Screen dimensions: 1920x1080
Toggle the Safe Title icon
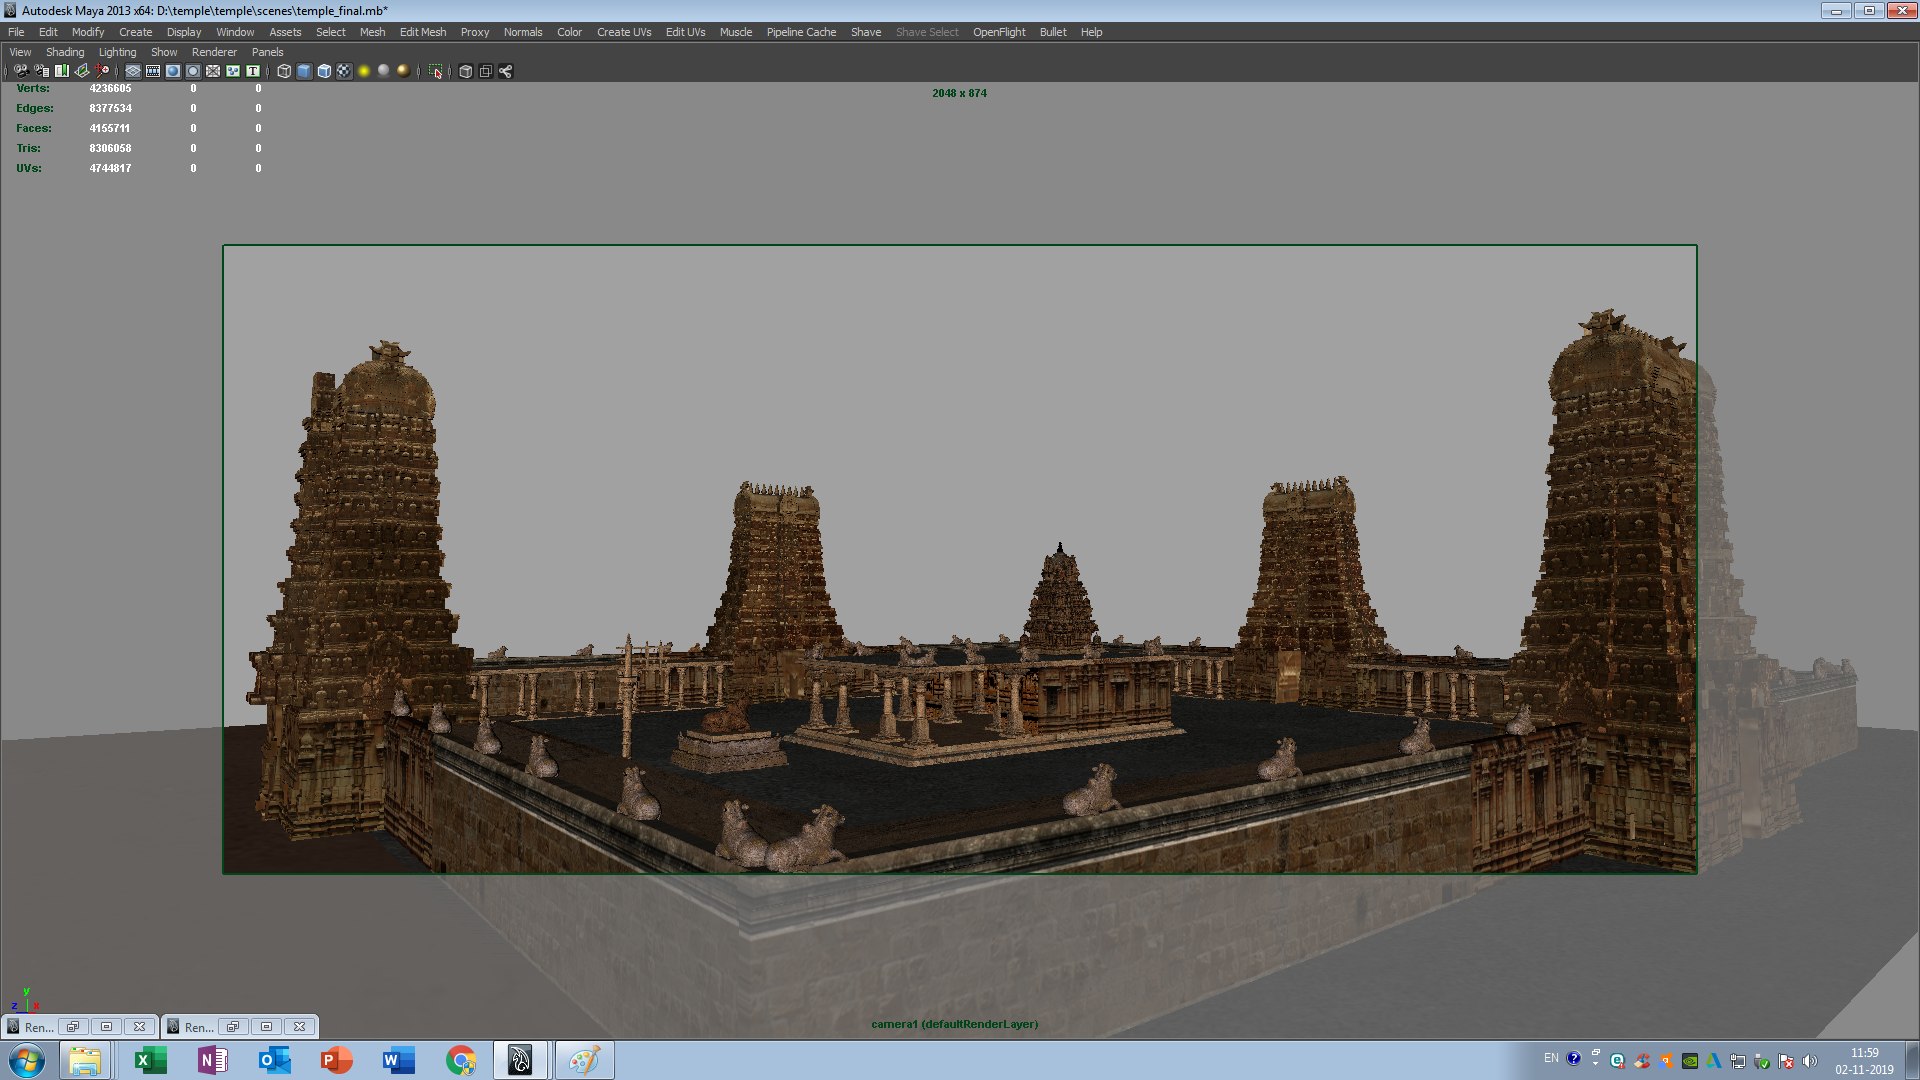253,71
